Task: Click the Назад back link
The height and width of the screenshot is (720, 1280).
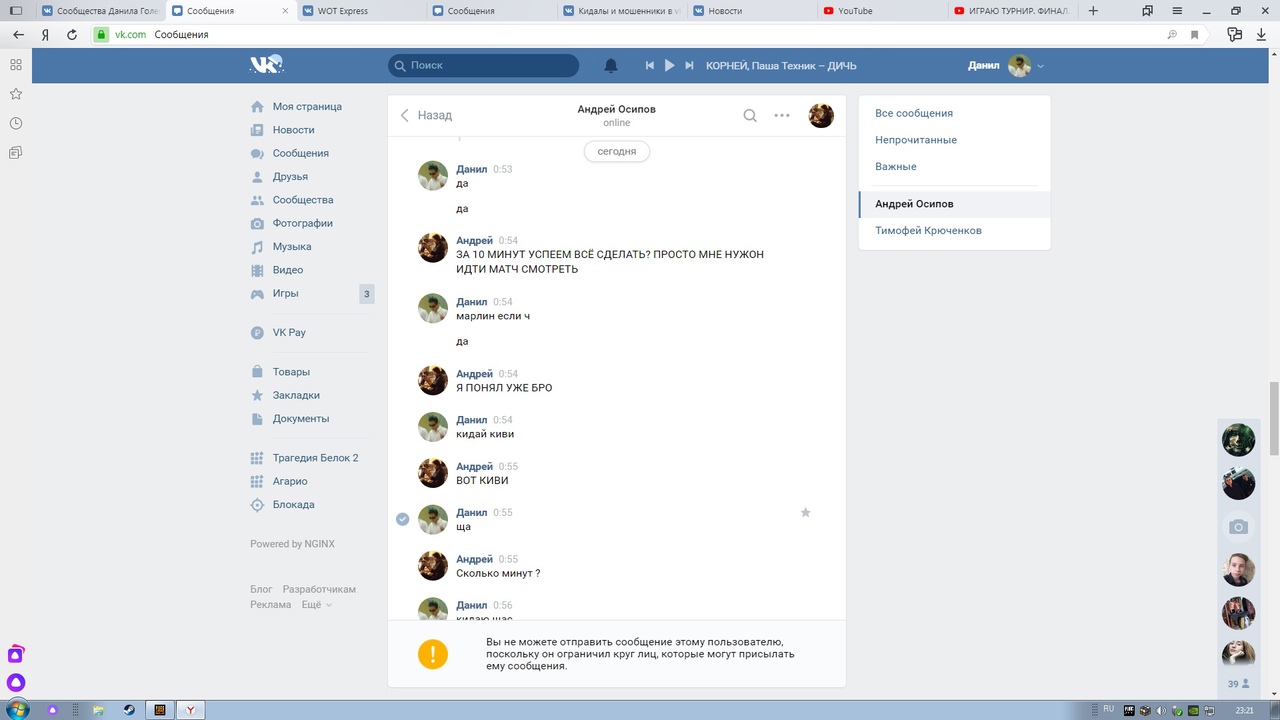Action: pos(426,115)
